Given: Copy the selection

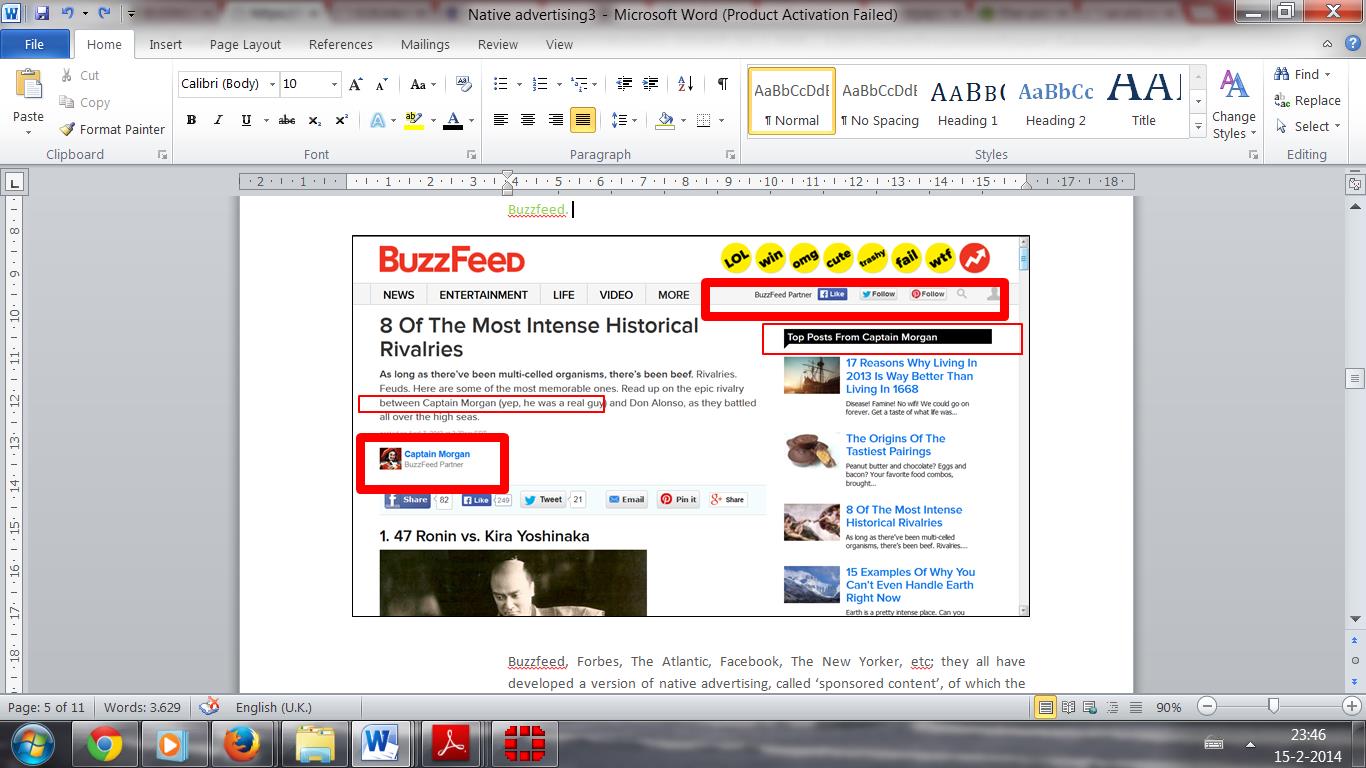Looking at the screenshot, I should coord(84,102).
